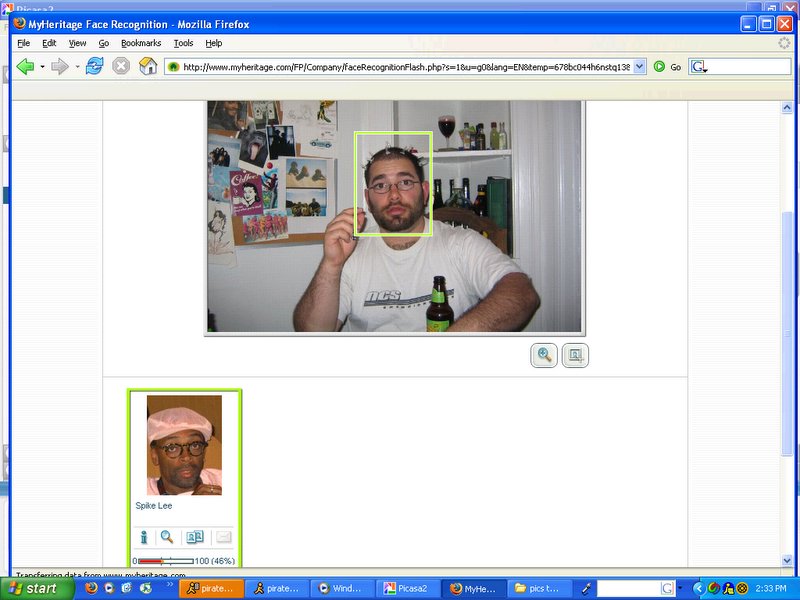Go to the Firefox Home page icon
The image size is (800, 600).
[148, 66]
